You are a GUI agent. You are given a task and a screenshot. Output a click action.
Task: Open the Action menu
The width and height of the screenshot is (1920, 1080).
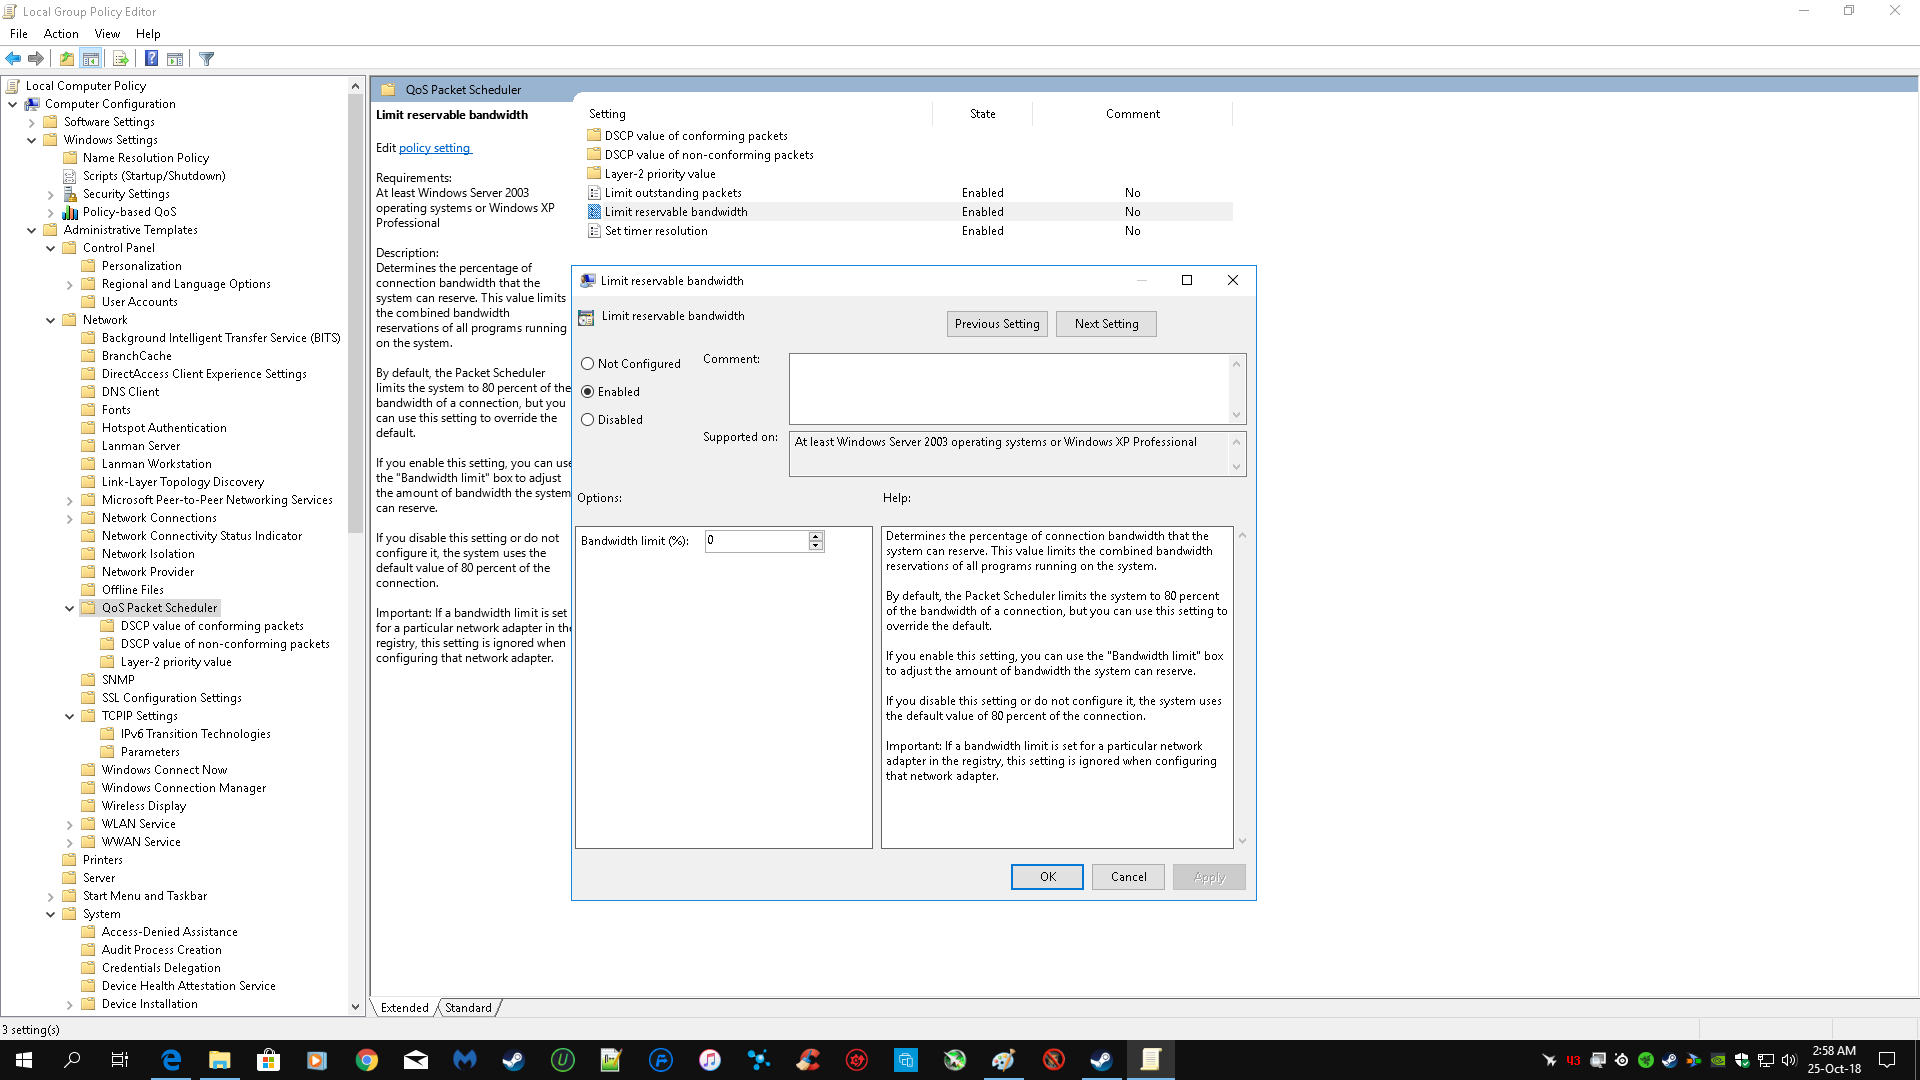click(x=60, y=34)
